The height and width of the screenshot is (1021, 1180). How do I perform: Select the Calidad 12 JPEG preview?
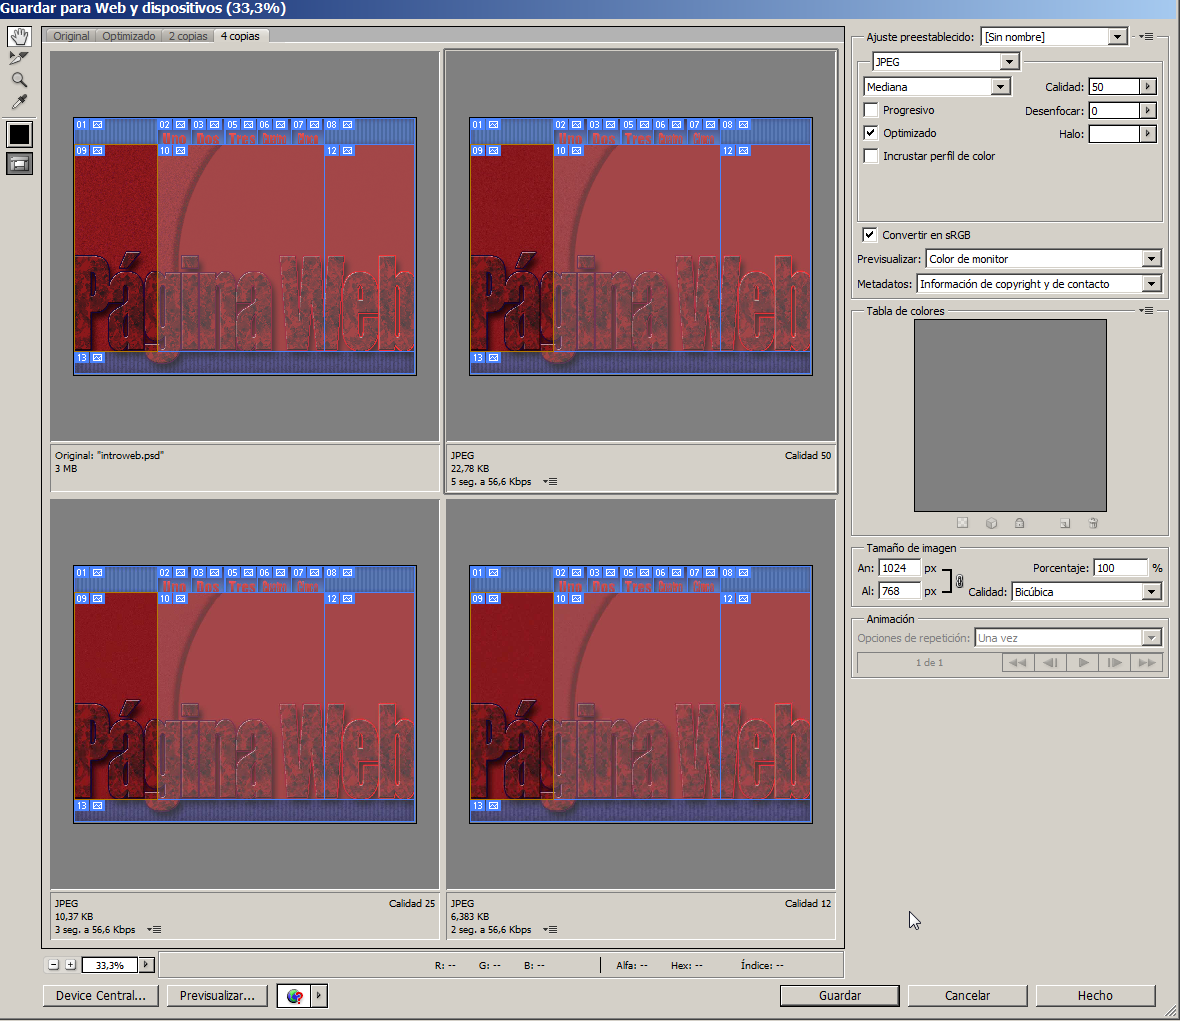pos(640,694)
